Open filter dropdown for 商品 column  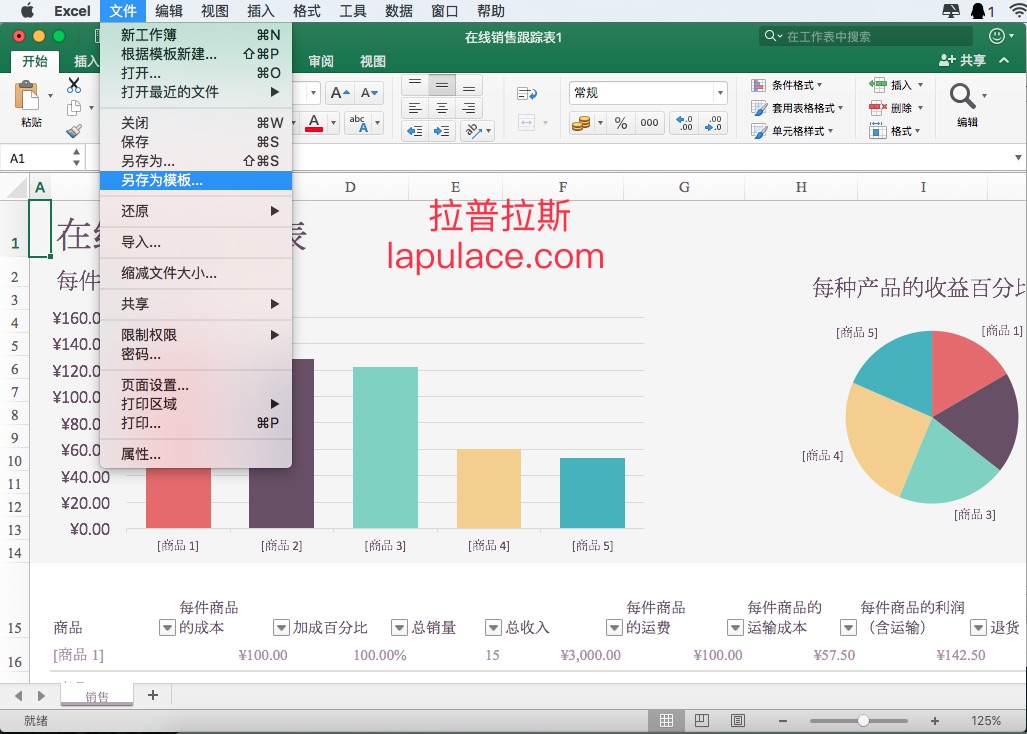point(167,627)
